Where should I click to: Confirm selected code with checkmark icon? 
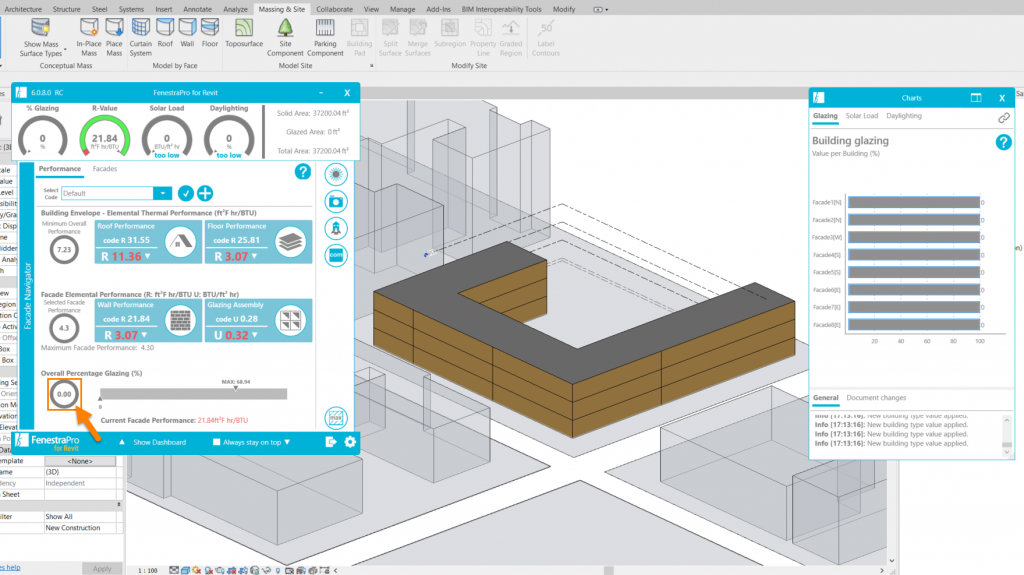[185, 193]
